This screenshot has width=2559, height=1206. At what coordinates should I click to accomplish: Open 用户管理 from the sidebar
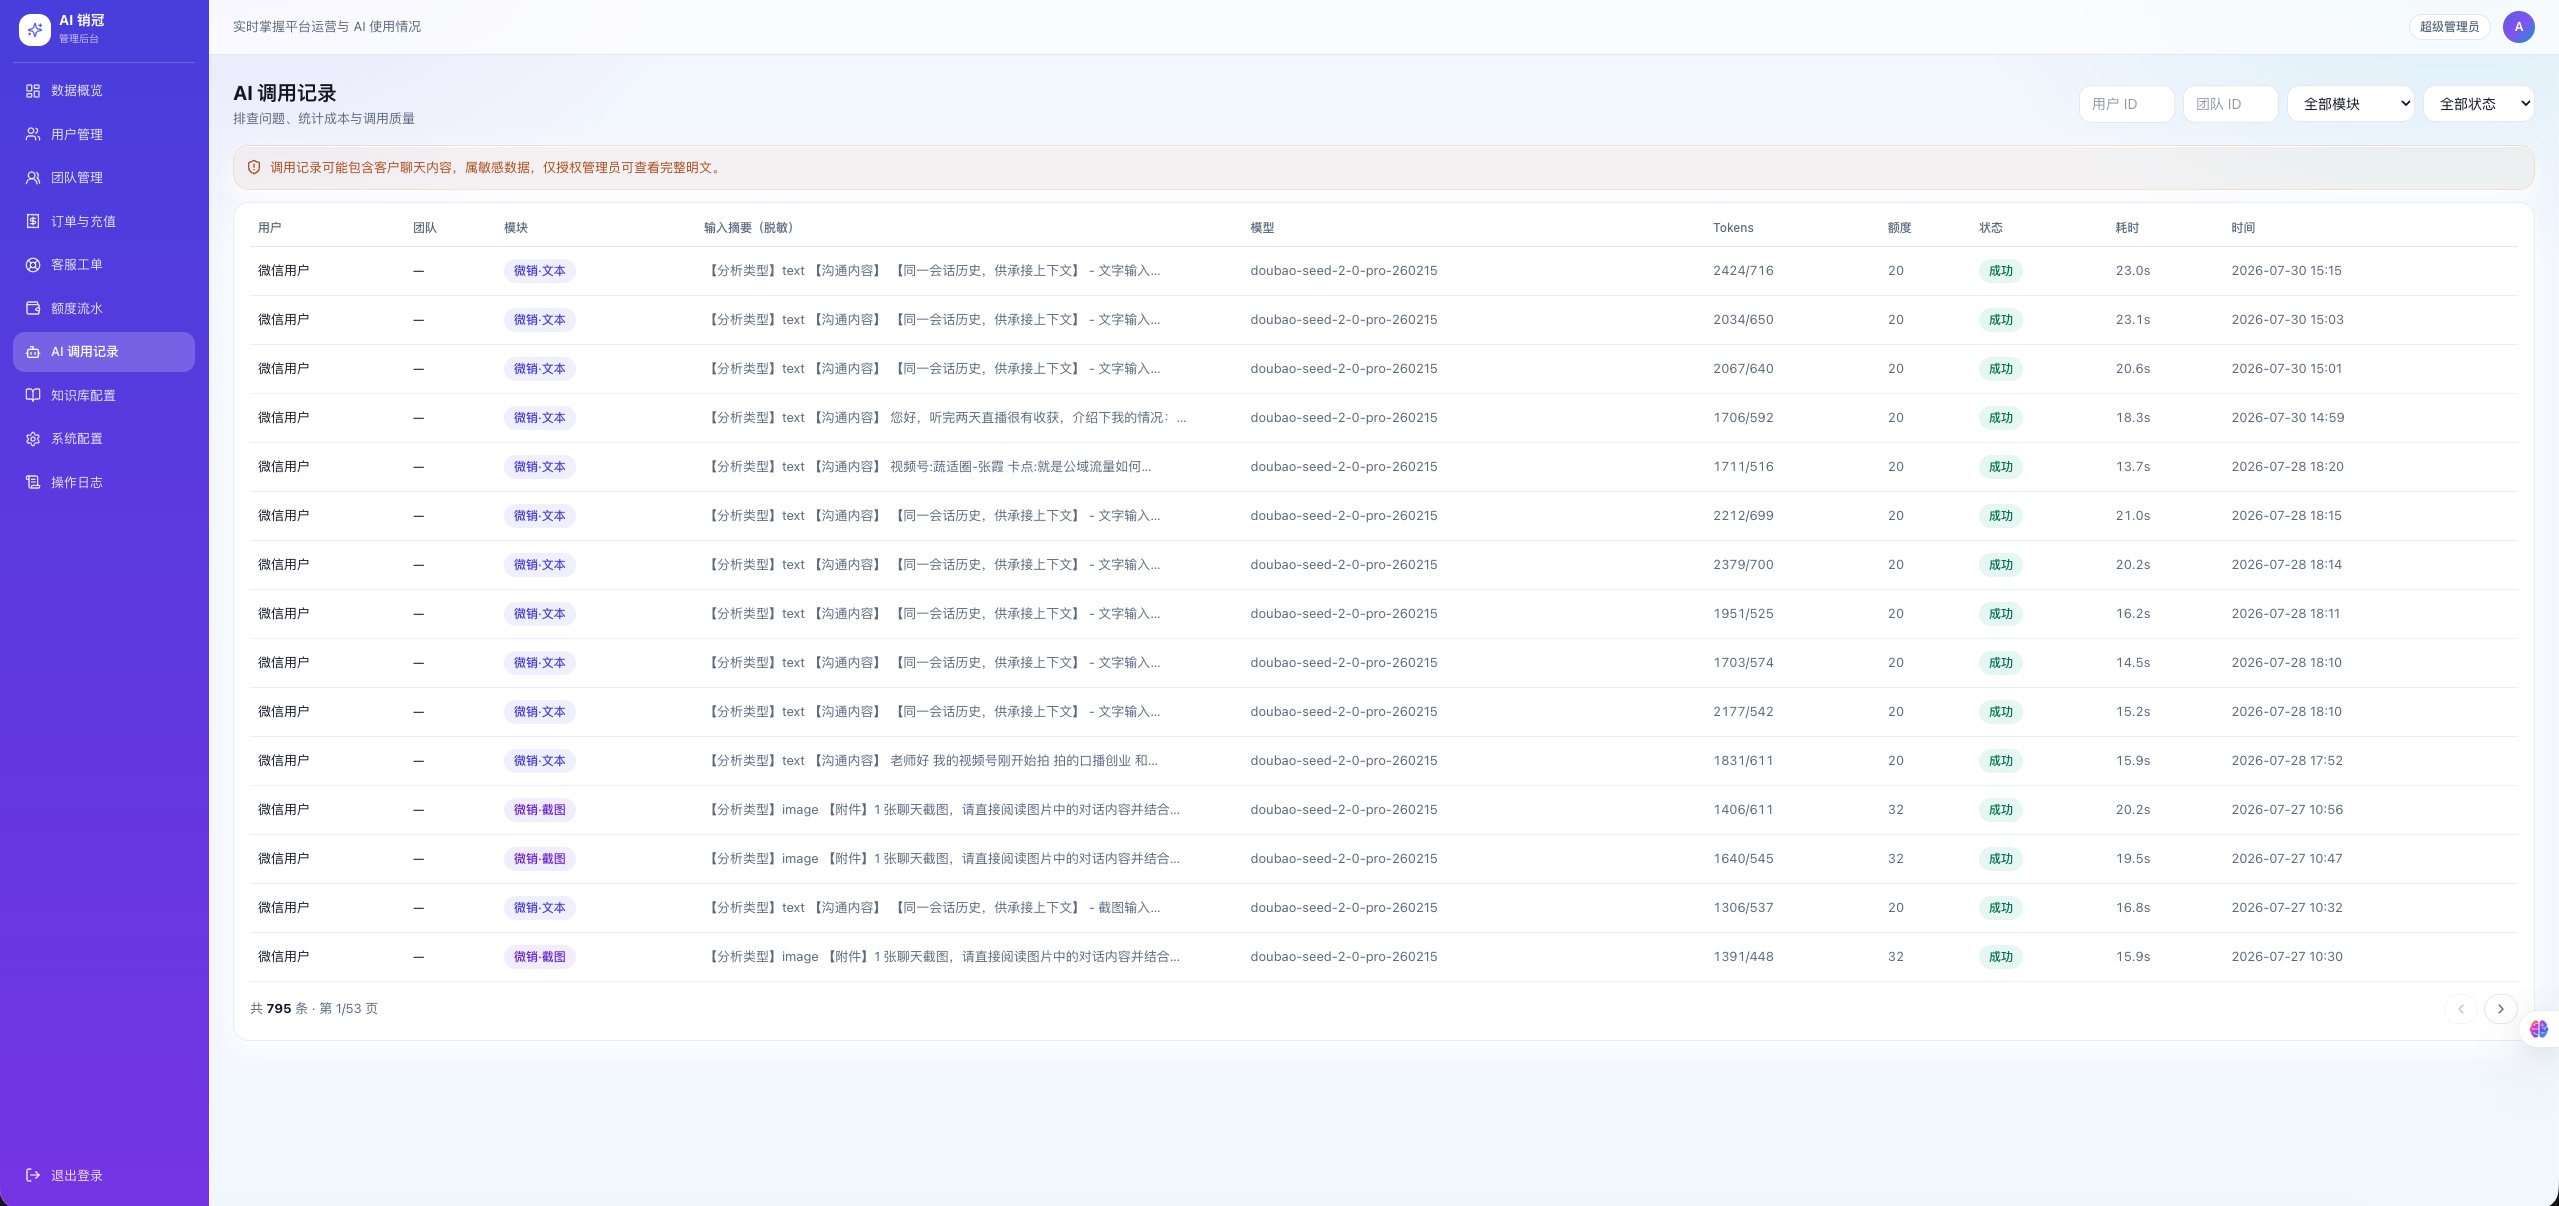click(104, 134)
